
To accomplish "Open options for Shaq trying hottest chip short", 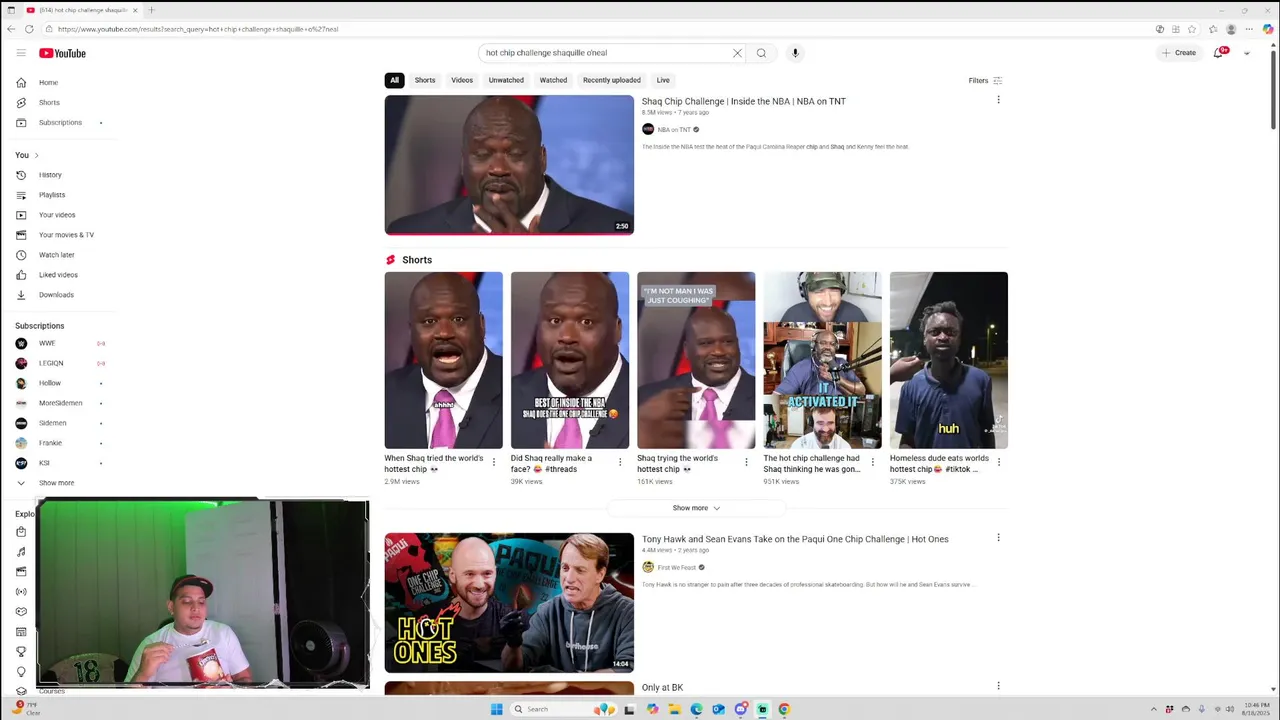I will [x=746, y=462].
